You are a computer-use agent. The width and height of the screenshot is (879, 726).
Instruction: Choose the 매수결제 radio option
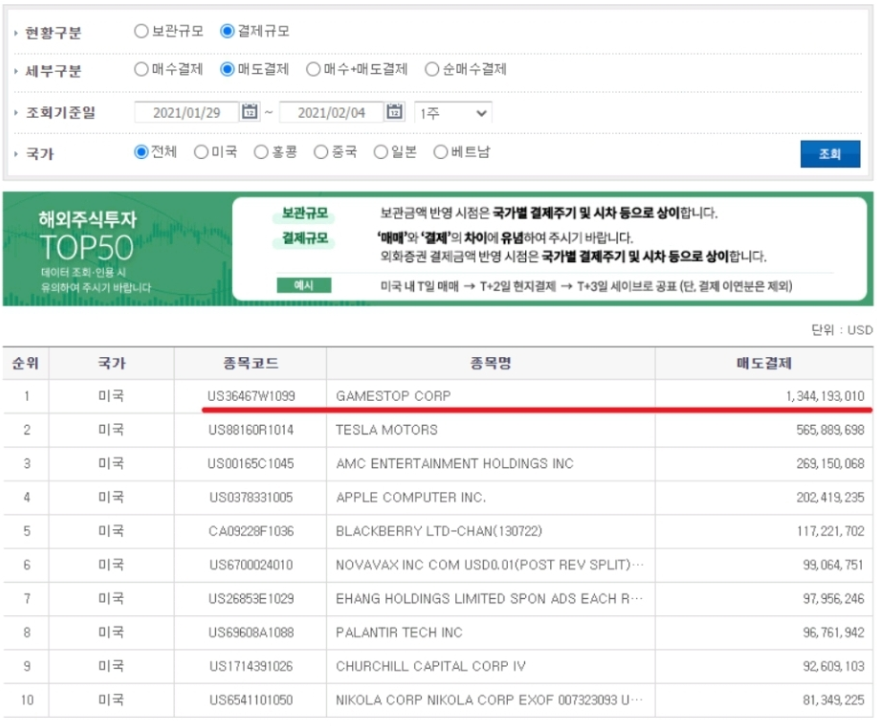[141, 69]
